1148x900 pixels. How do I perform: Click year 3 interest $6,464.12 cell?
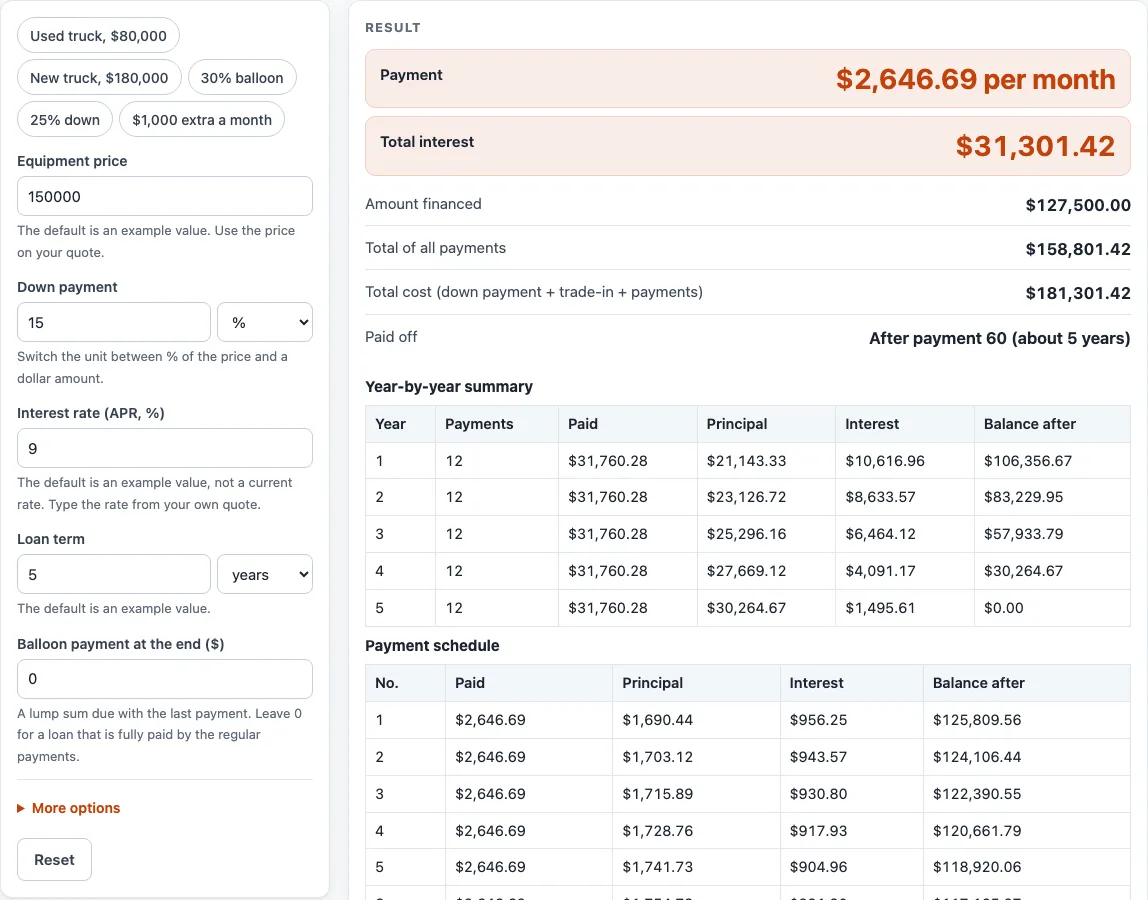(904, 534)
